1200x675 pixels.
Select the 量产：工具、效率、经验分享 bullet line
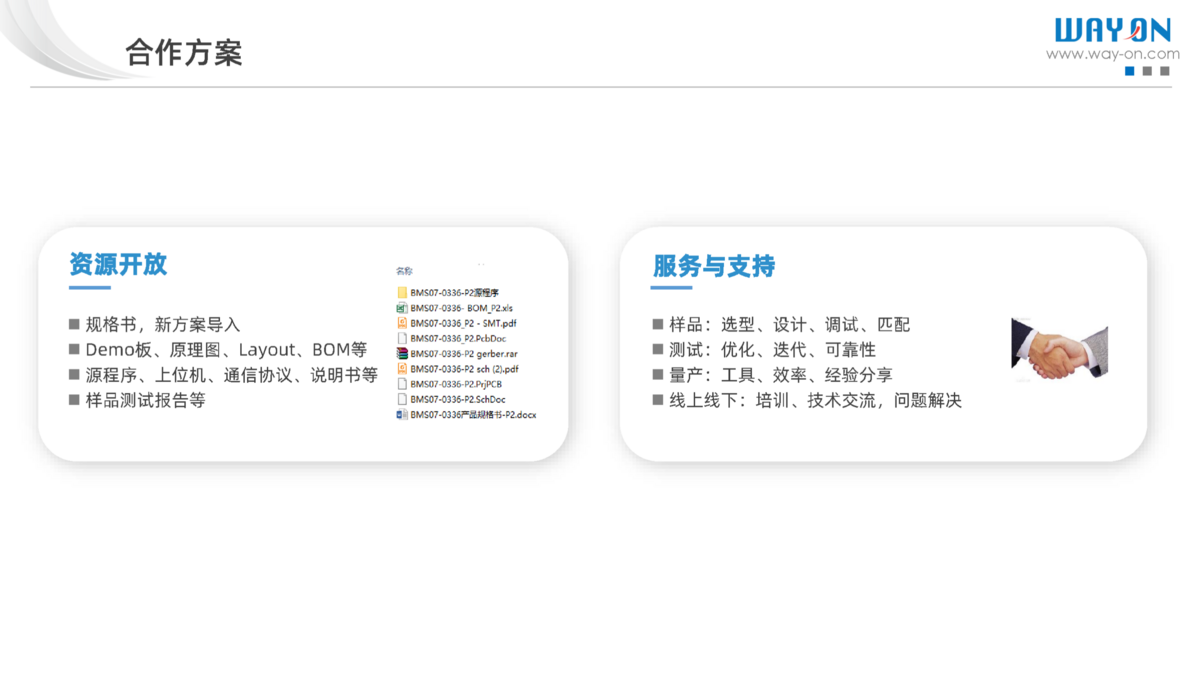click(780, 375)
